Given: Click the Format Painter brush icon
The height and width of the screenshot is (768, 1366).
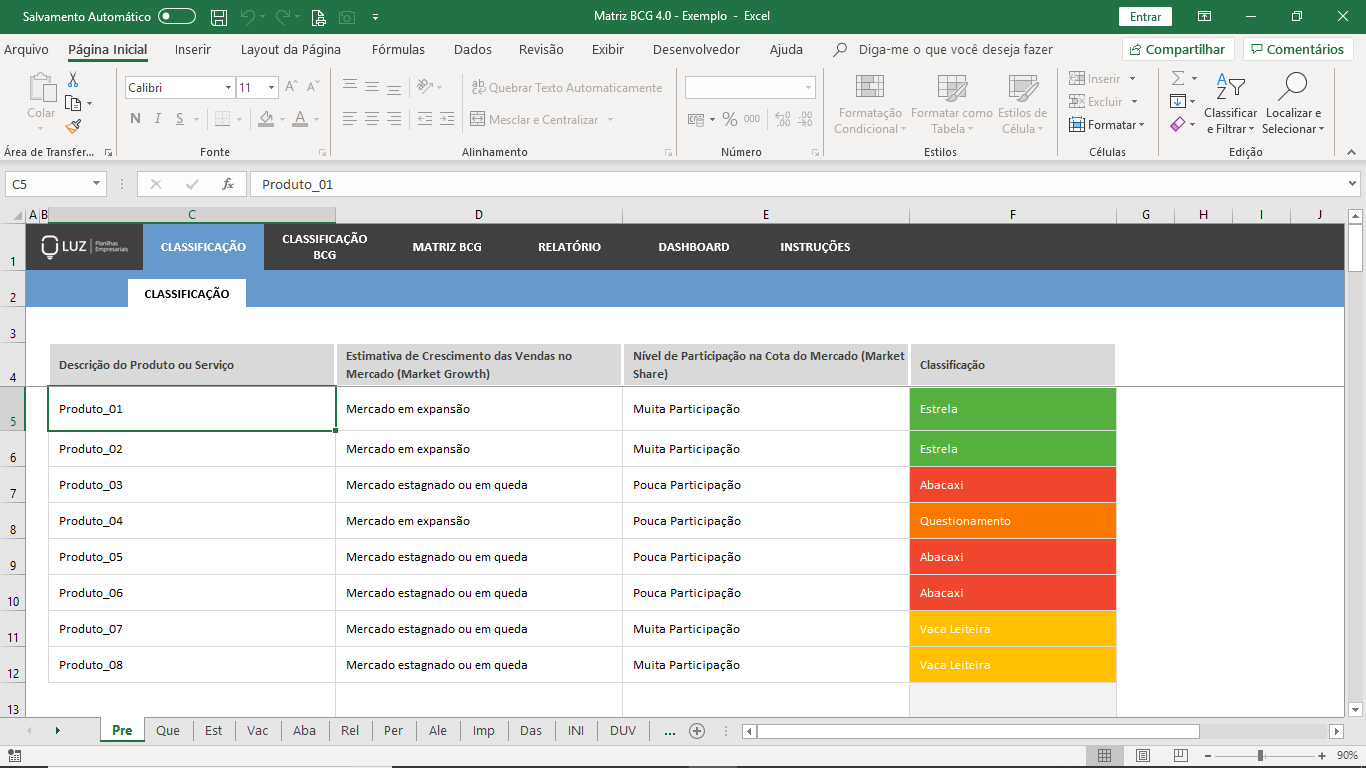Looking at the screenshot, I should tap(73, 126).
